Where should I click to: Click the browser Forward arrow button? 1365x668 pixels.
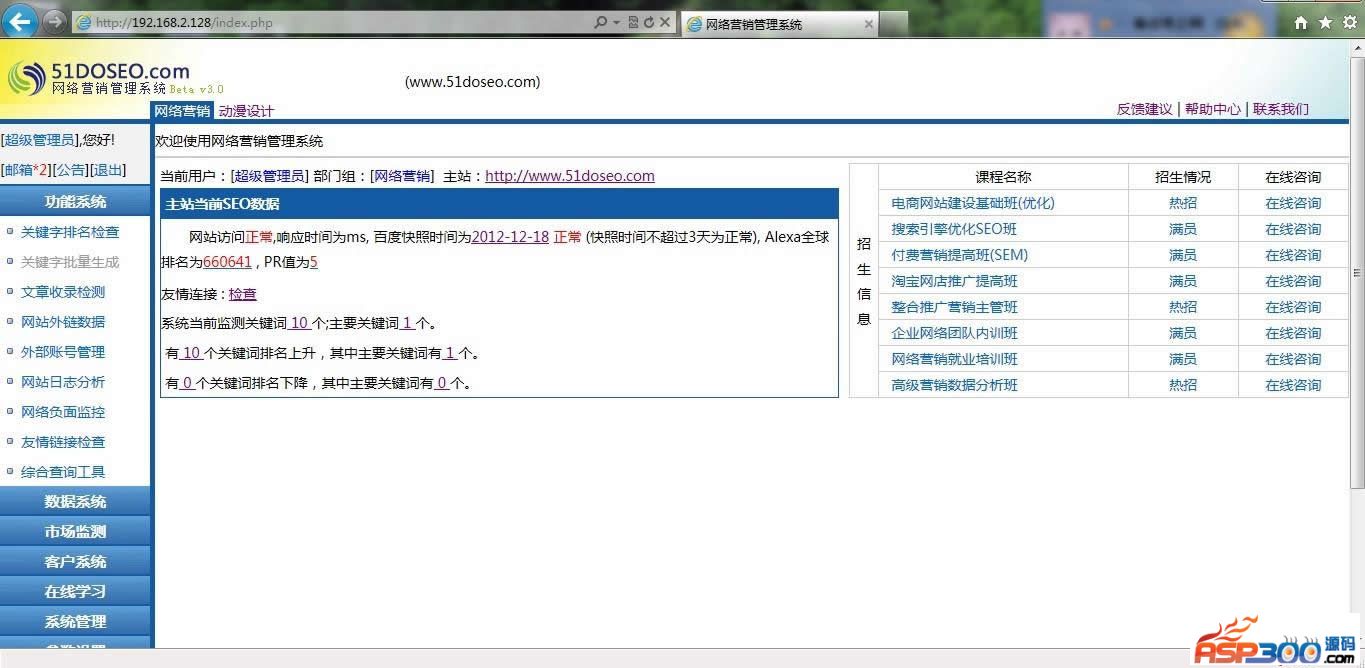click(54, 21)
